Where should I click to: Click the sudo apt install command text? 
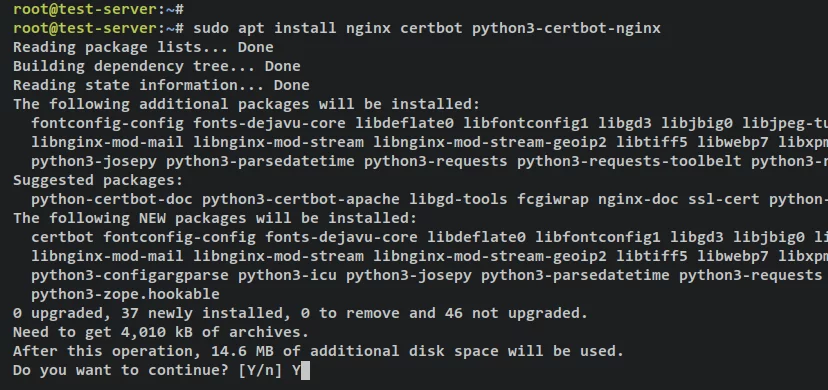point(427,28)
